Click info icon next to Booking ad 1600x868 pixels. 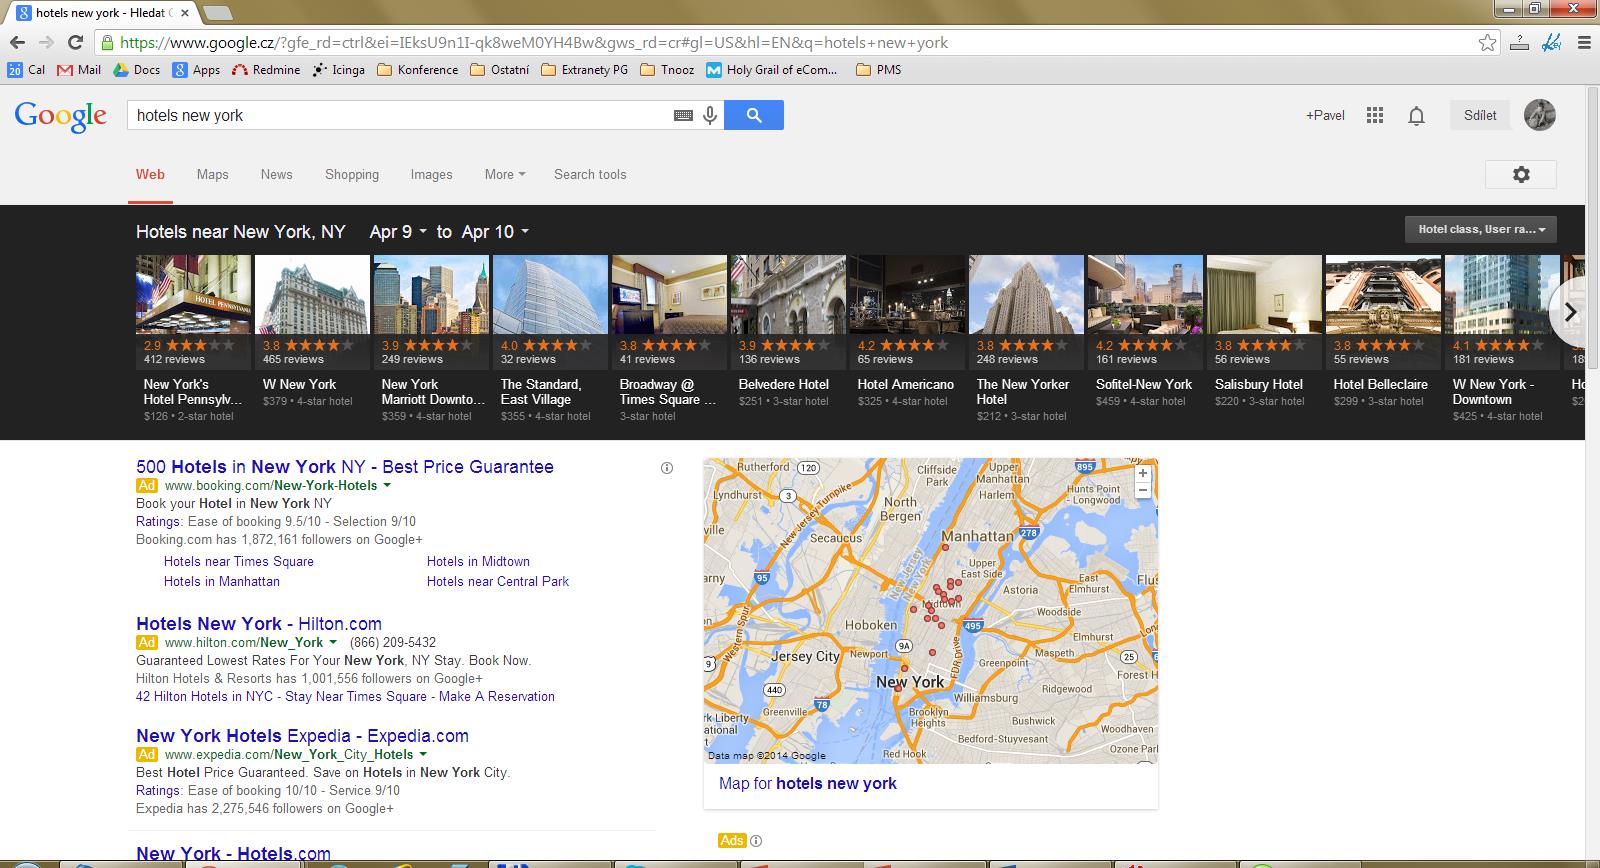(667, 467)
